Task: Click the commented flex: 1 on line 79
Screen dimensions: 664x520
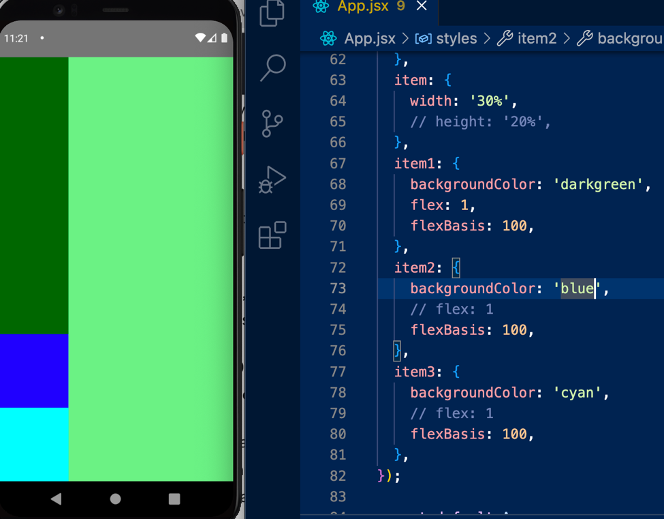Action: [x=451, y=413]
